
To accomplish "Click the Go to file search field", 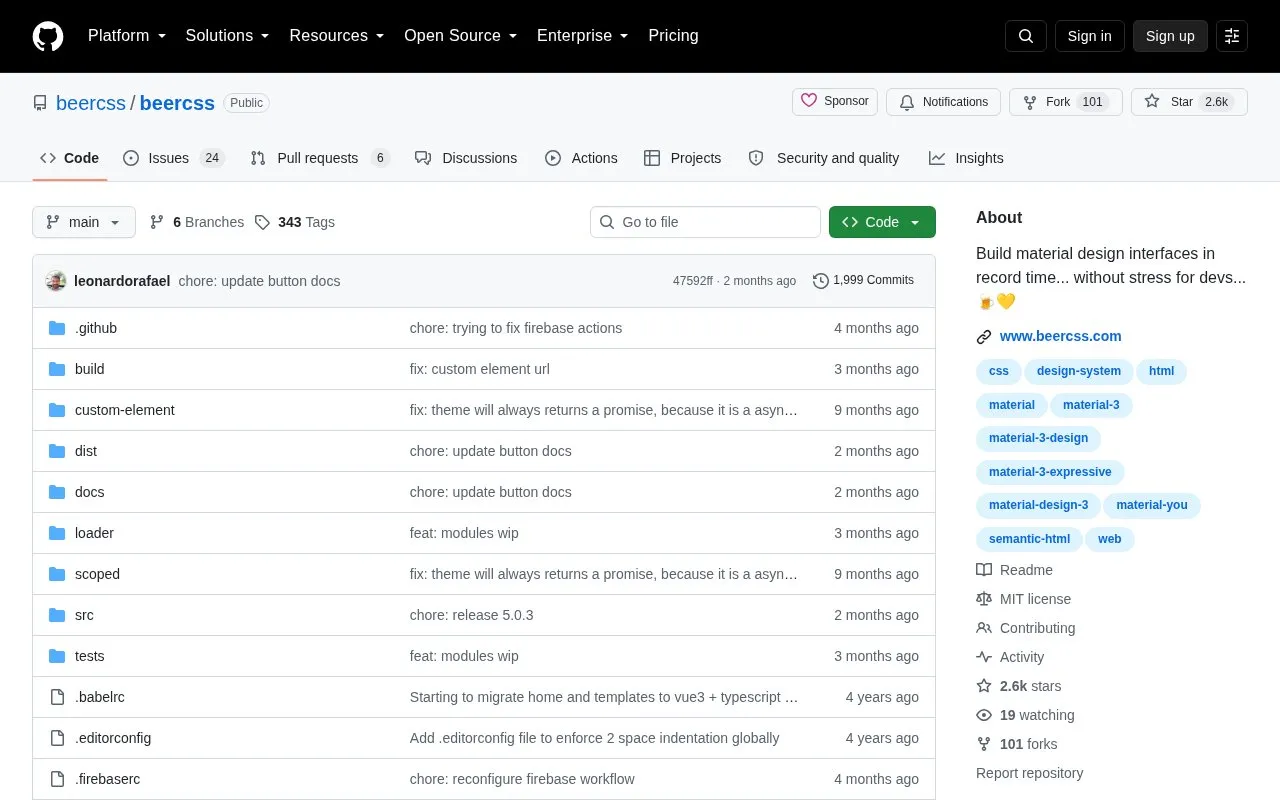I will point(705,222).
